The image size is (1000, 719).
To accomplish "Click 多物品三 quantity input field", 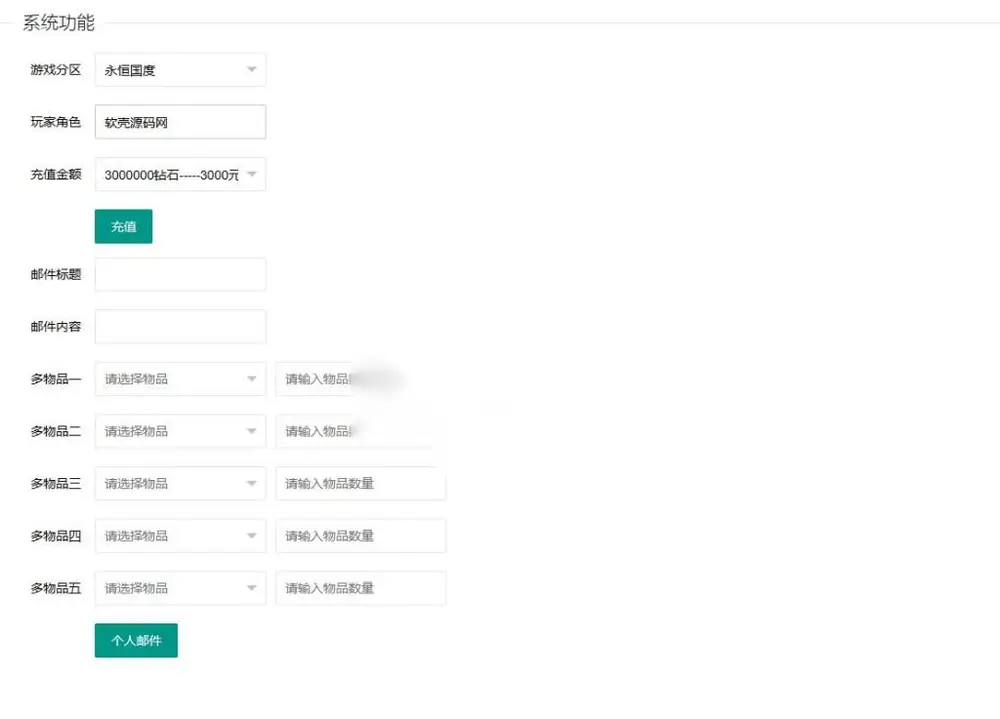I will point(360,484).
